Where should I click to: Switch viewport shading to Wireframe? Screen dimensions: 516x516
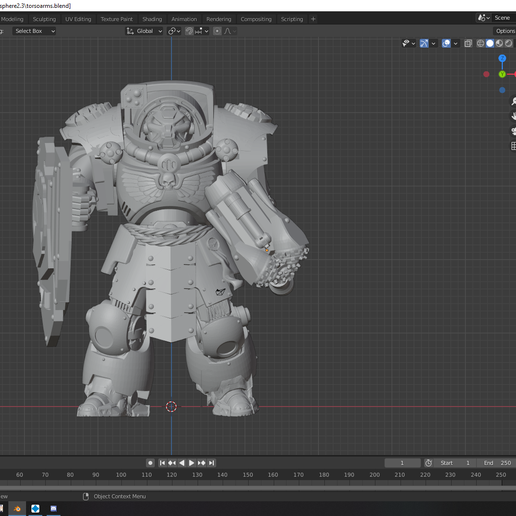pos(480,43)
